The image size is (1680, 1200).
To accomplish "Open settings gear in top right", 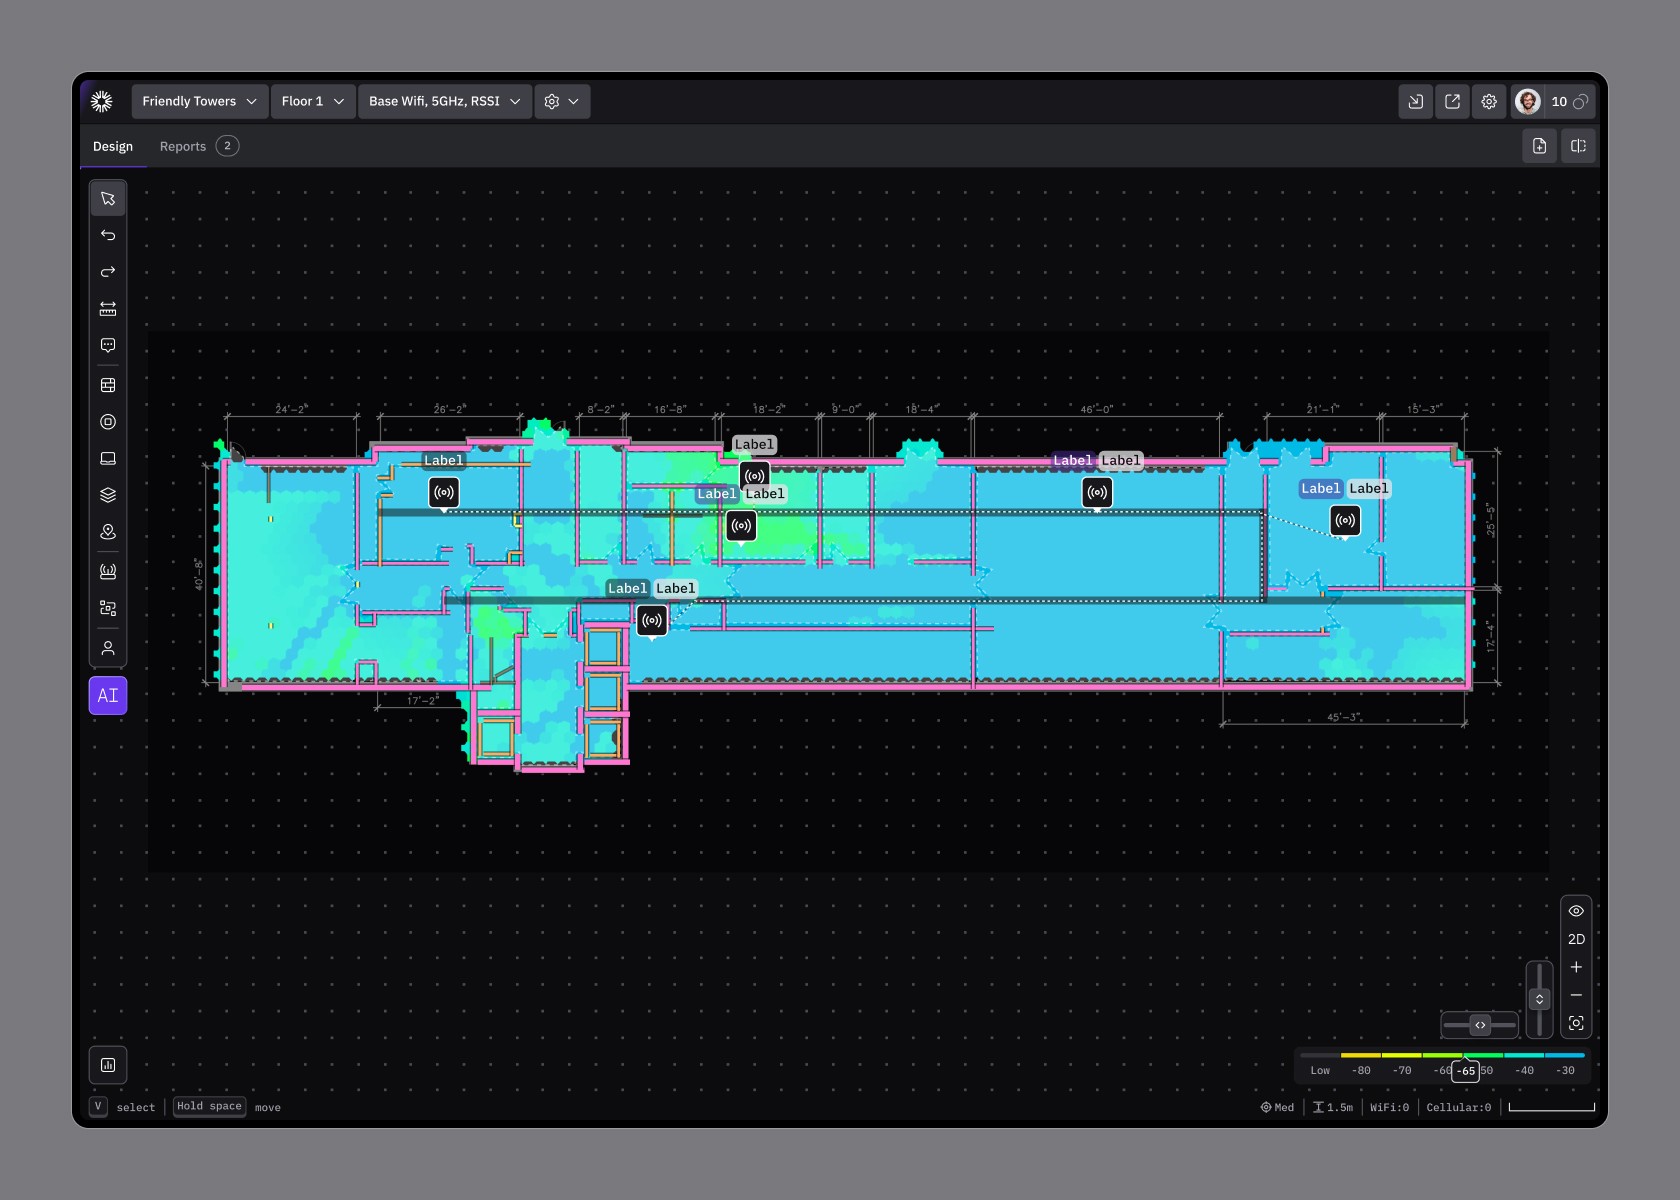I will click(1489, 101).
